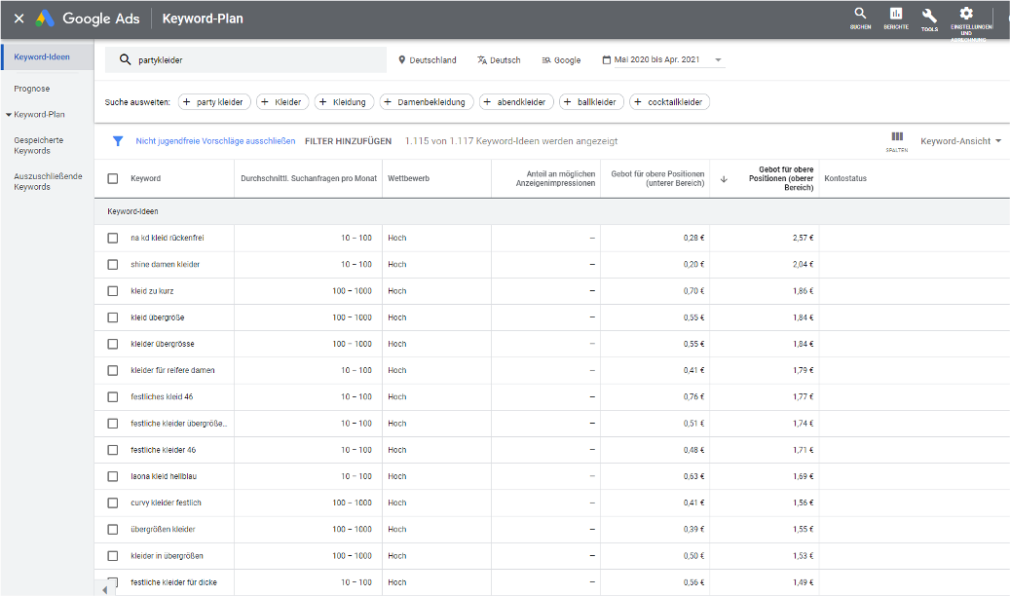Click FILTER HINZUFÜGEN button

[348, 141]
